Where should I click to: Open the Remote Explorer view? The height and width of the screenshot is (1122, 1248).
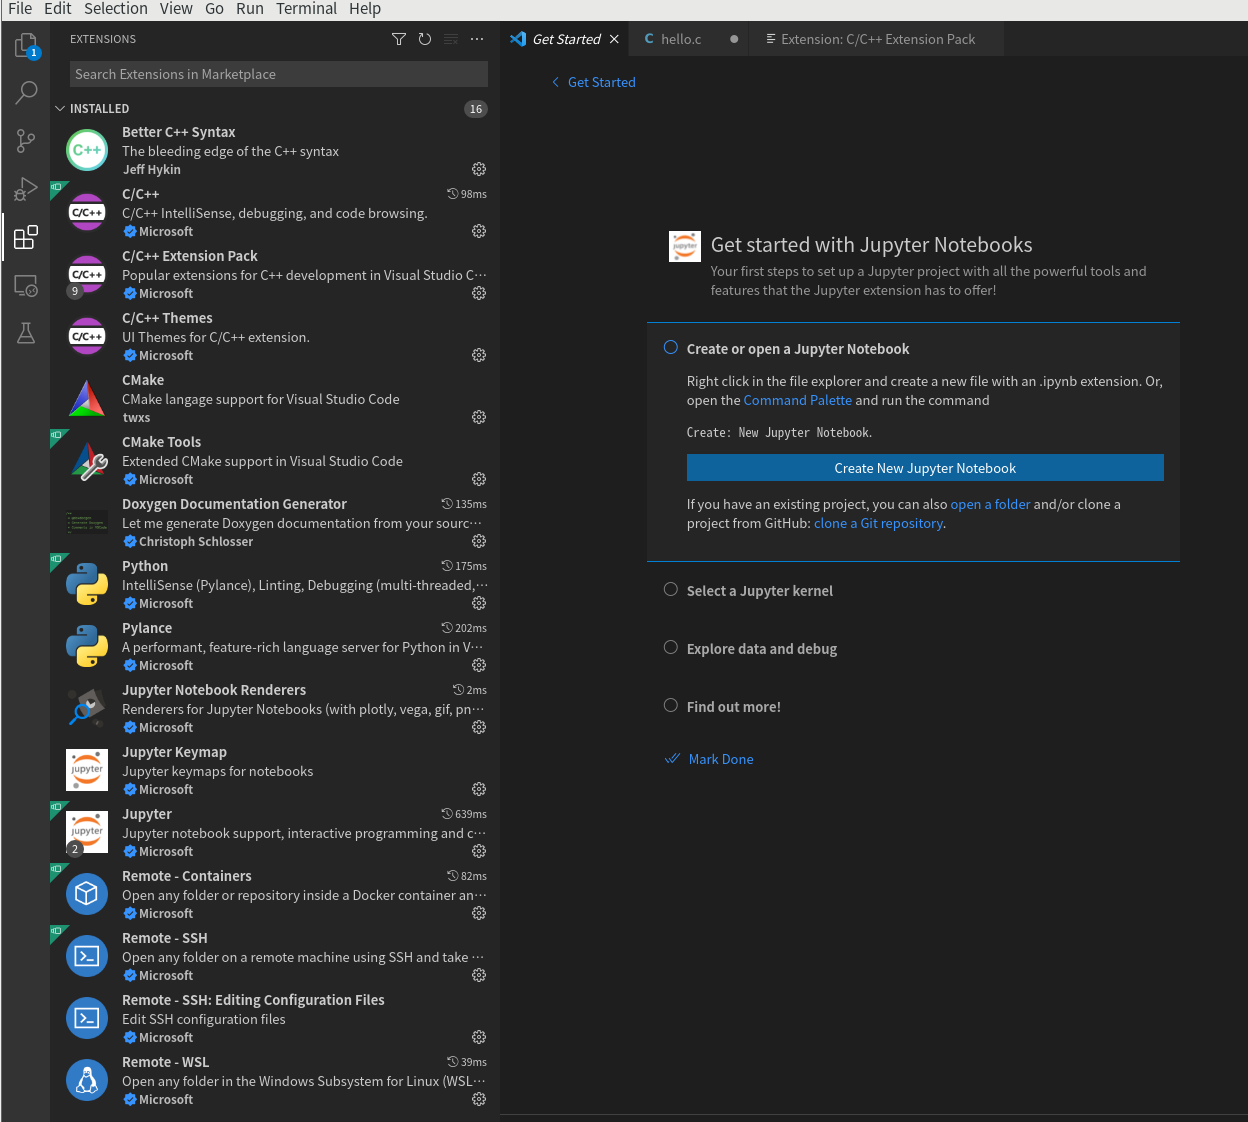(x=26, y=286)
